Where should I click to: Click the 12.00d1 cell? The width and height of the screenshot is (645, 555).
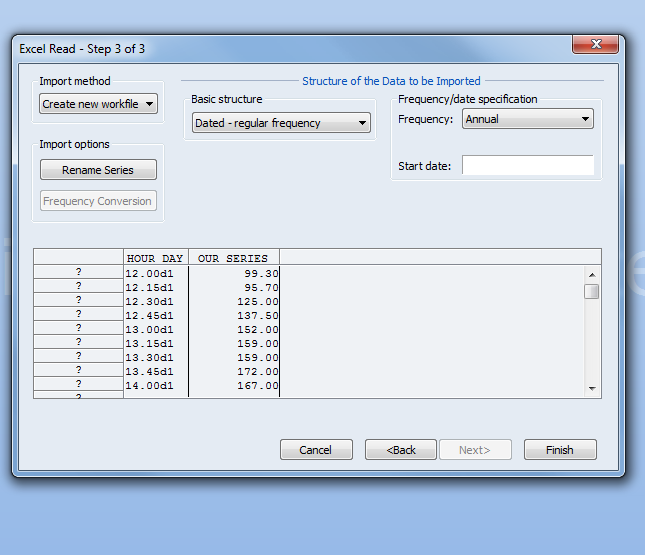(x=156, y=274)
